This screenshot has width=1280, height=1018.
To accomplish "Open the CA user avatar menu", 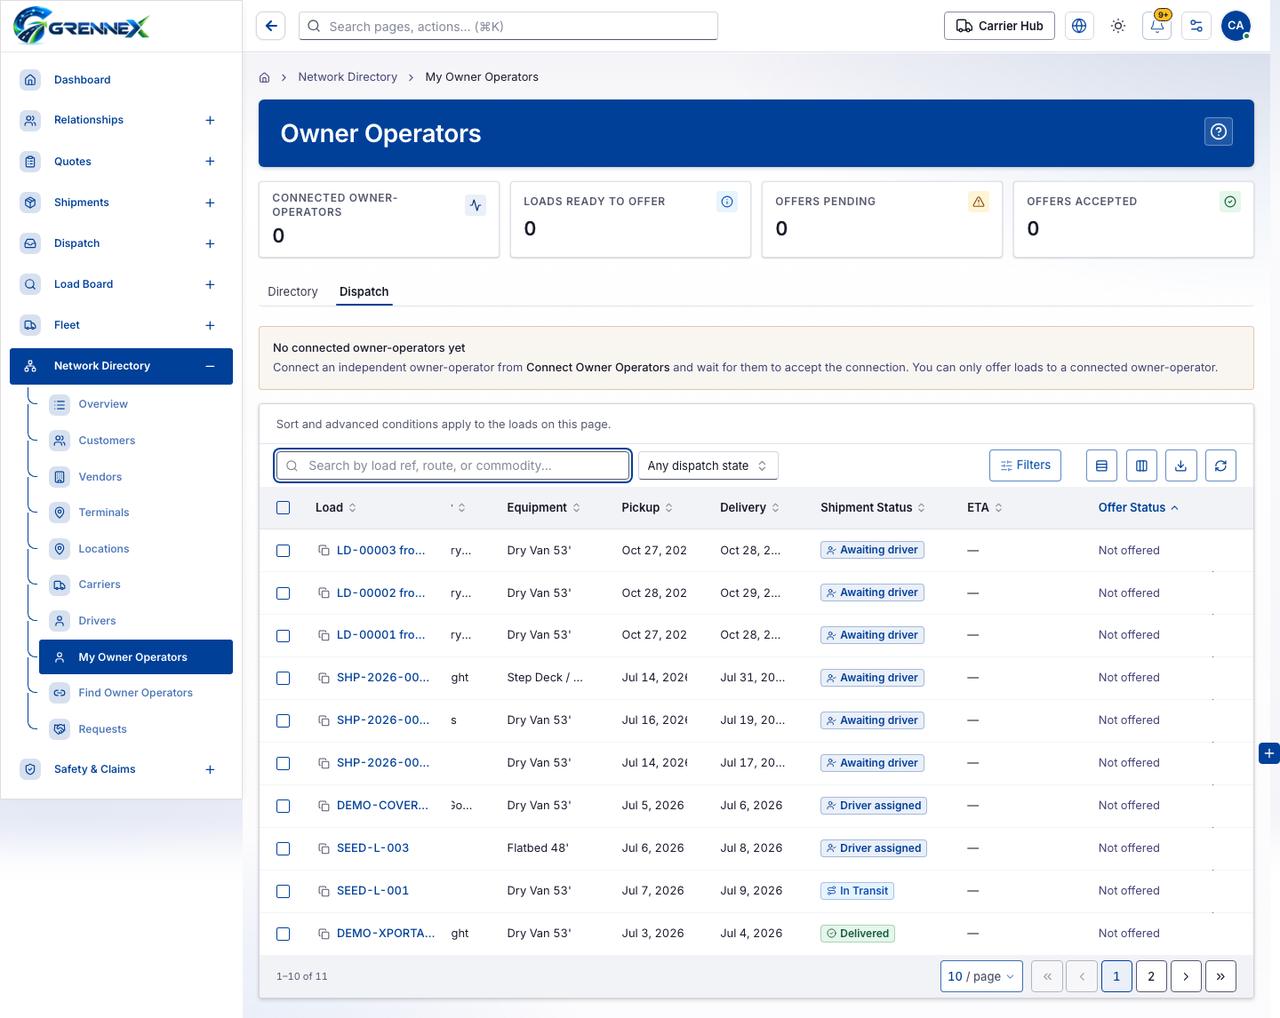I will click(x=1236, y=26).
